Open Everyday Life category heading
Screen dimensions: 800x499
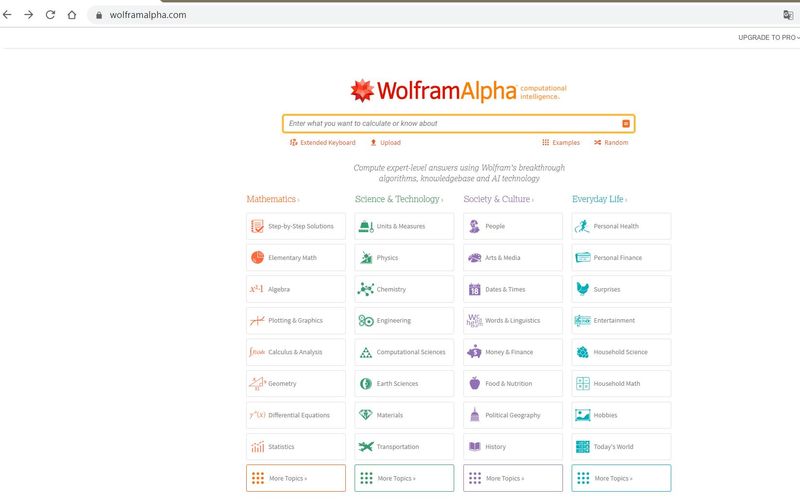pyautogui.click(x=599, y=199)
